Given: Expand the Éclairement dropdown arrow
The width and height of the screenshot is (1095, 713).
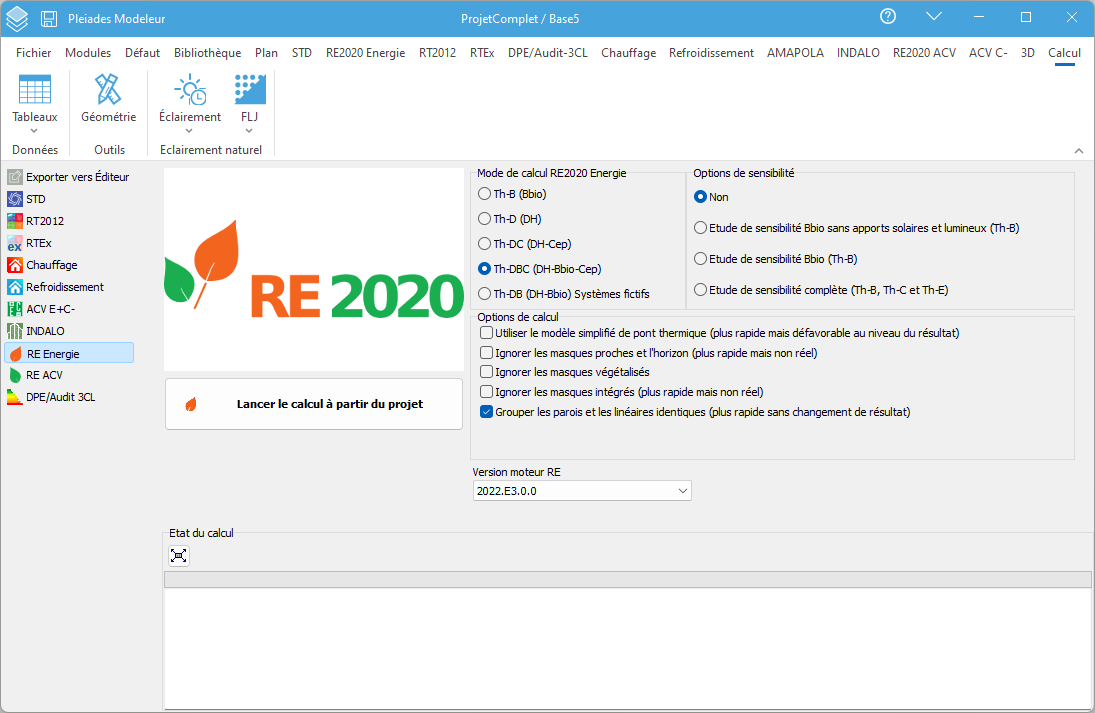Looking at the screenshot, I should (189, 131).
